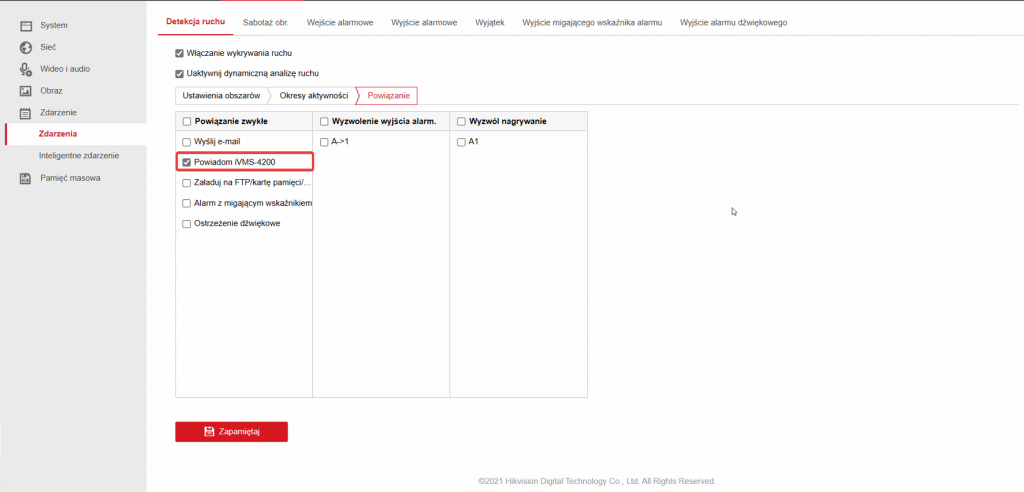Click the Zdarzenie calendar icon

[x=26, y=113]
